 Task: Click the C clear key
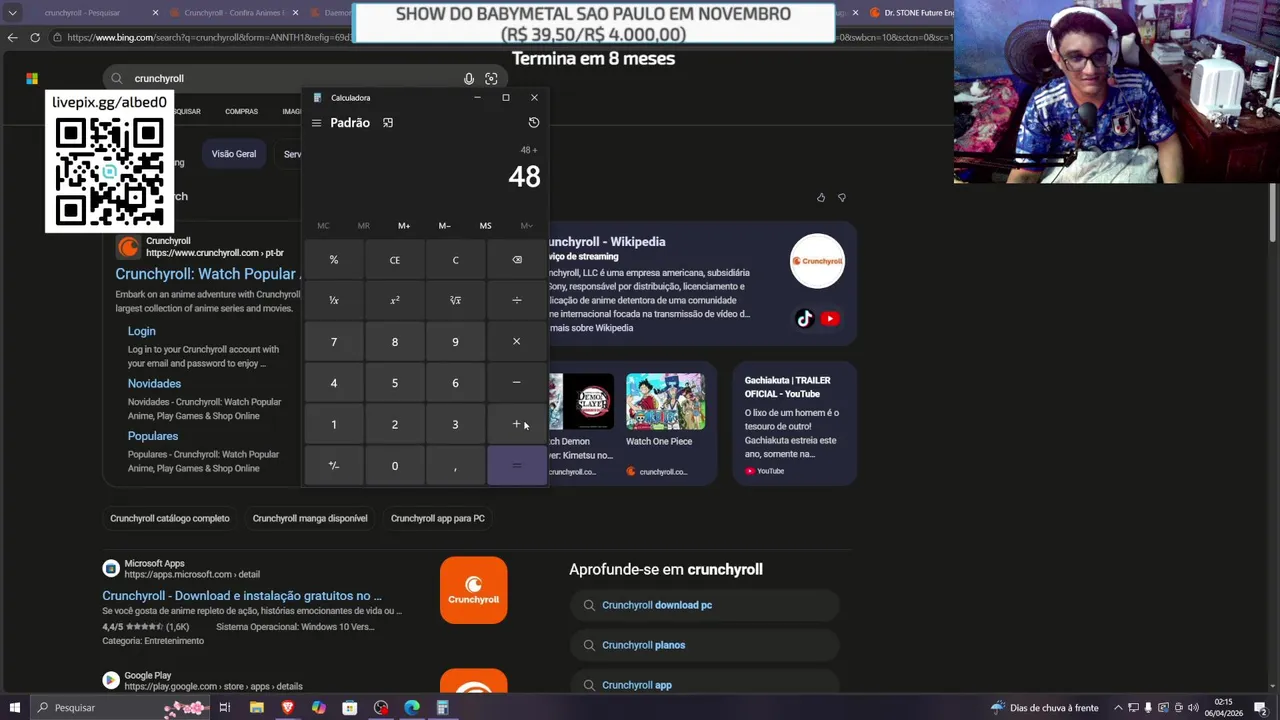455,260
